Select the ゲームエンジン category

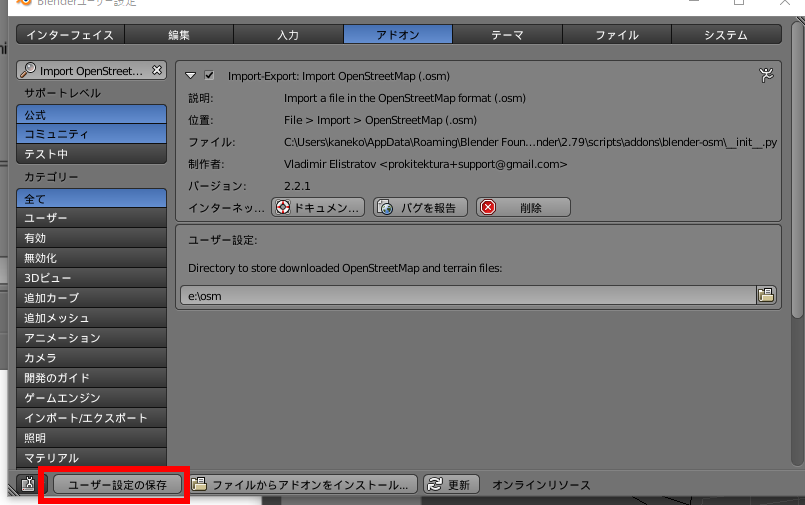tap(91, 398)
